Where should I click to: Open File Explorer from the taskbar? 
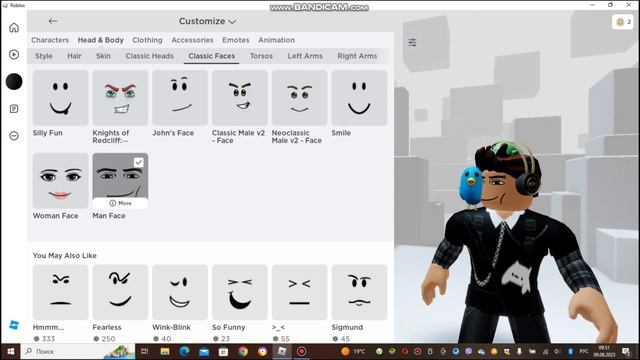[164, 351]
